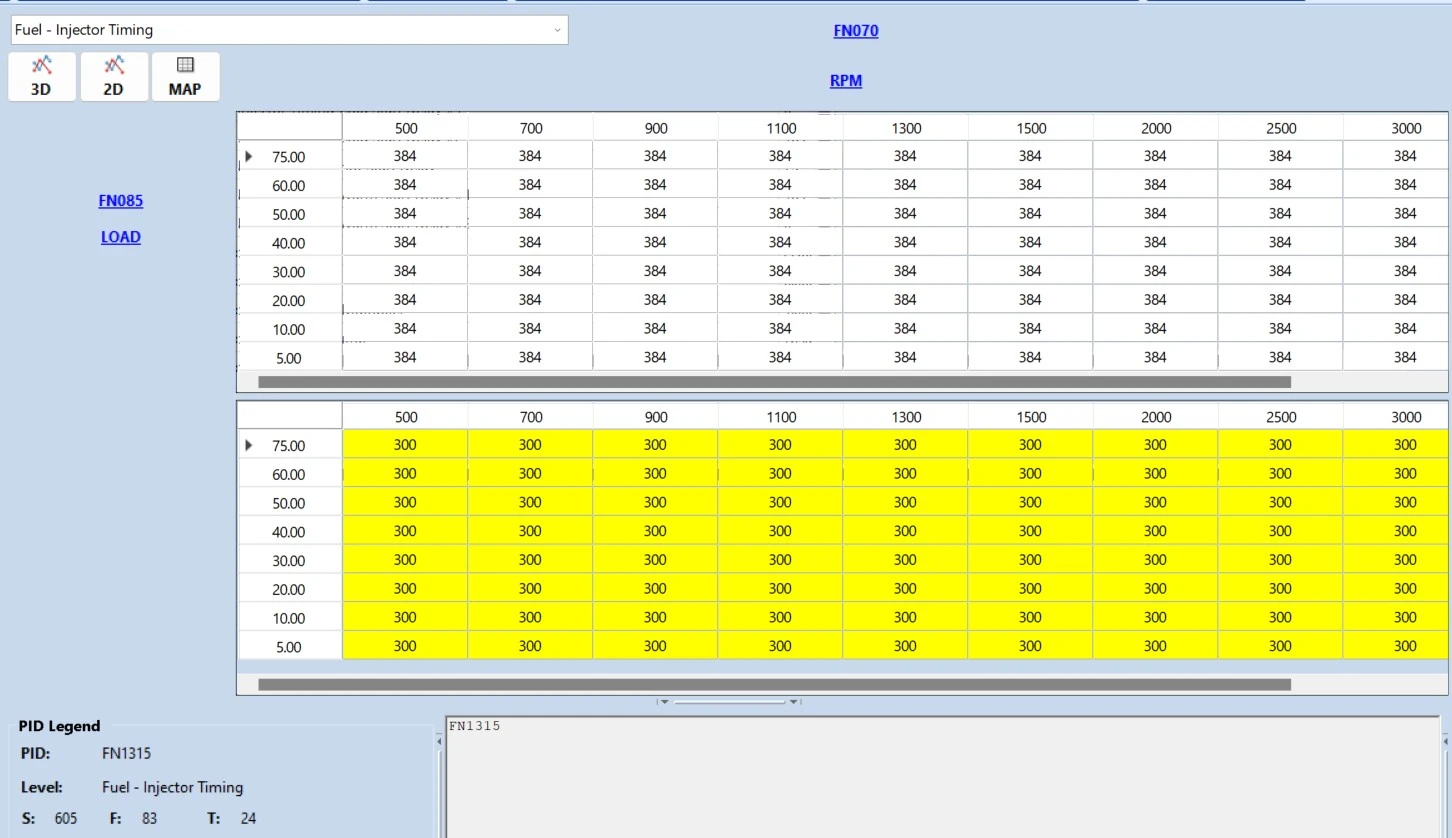Click the 384 cell at load 30.00, RPM 700
1452x838 pixels.
tap(530, 271)
